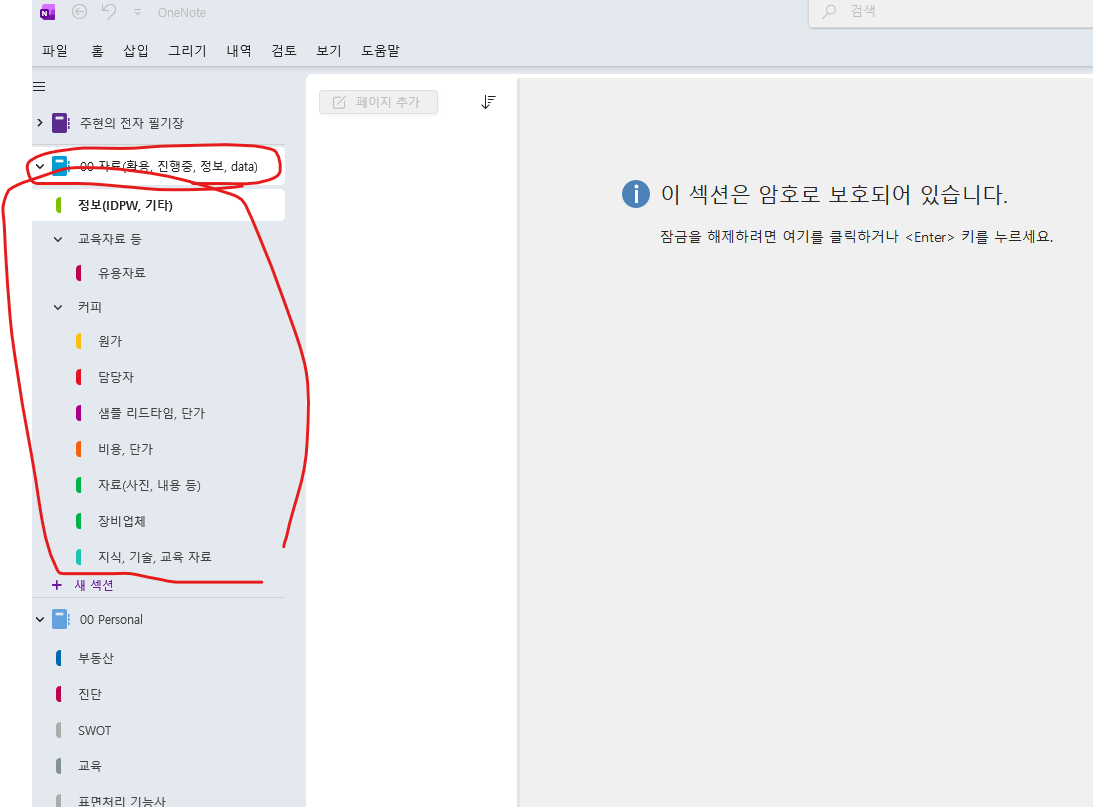Image resolution: width=1093 pixels, height=807 pixels.
Task: Open the page sort options icon
Action: tap(488, 102)
